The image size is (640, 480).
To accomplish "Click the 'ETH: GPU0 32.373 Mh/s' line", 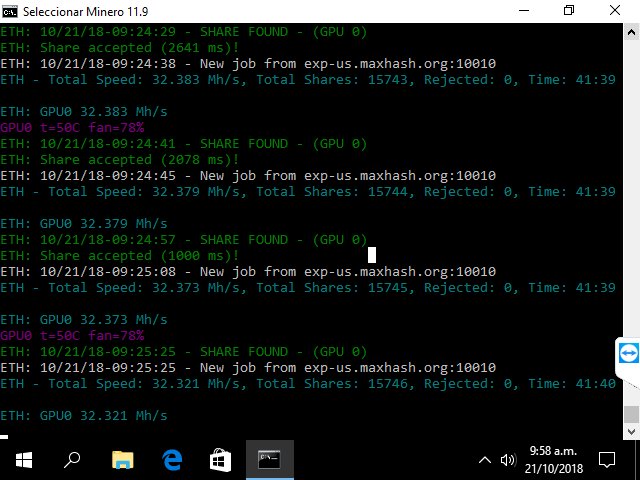I will 84,320.
